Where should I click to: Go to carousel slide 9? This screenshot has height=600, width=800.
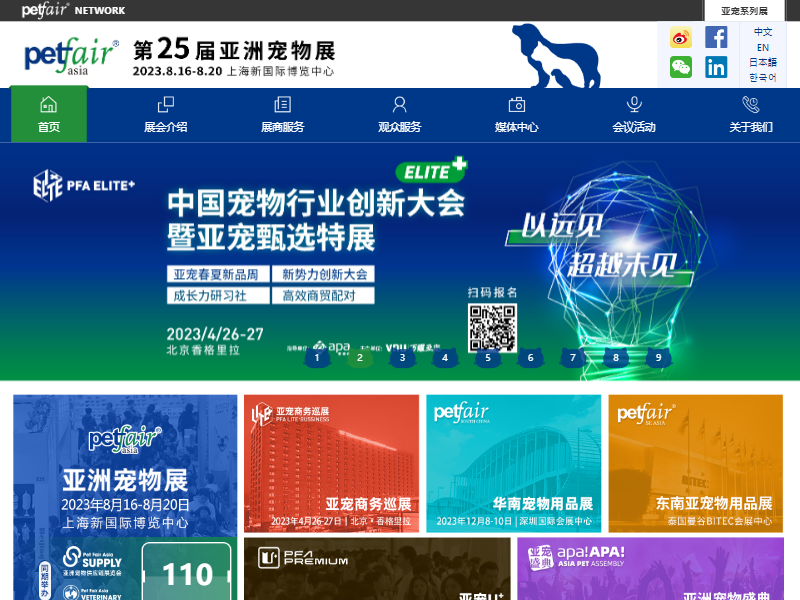pyautogui.click(x=658, y=357)
